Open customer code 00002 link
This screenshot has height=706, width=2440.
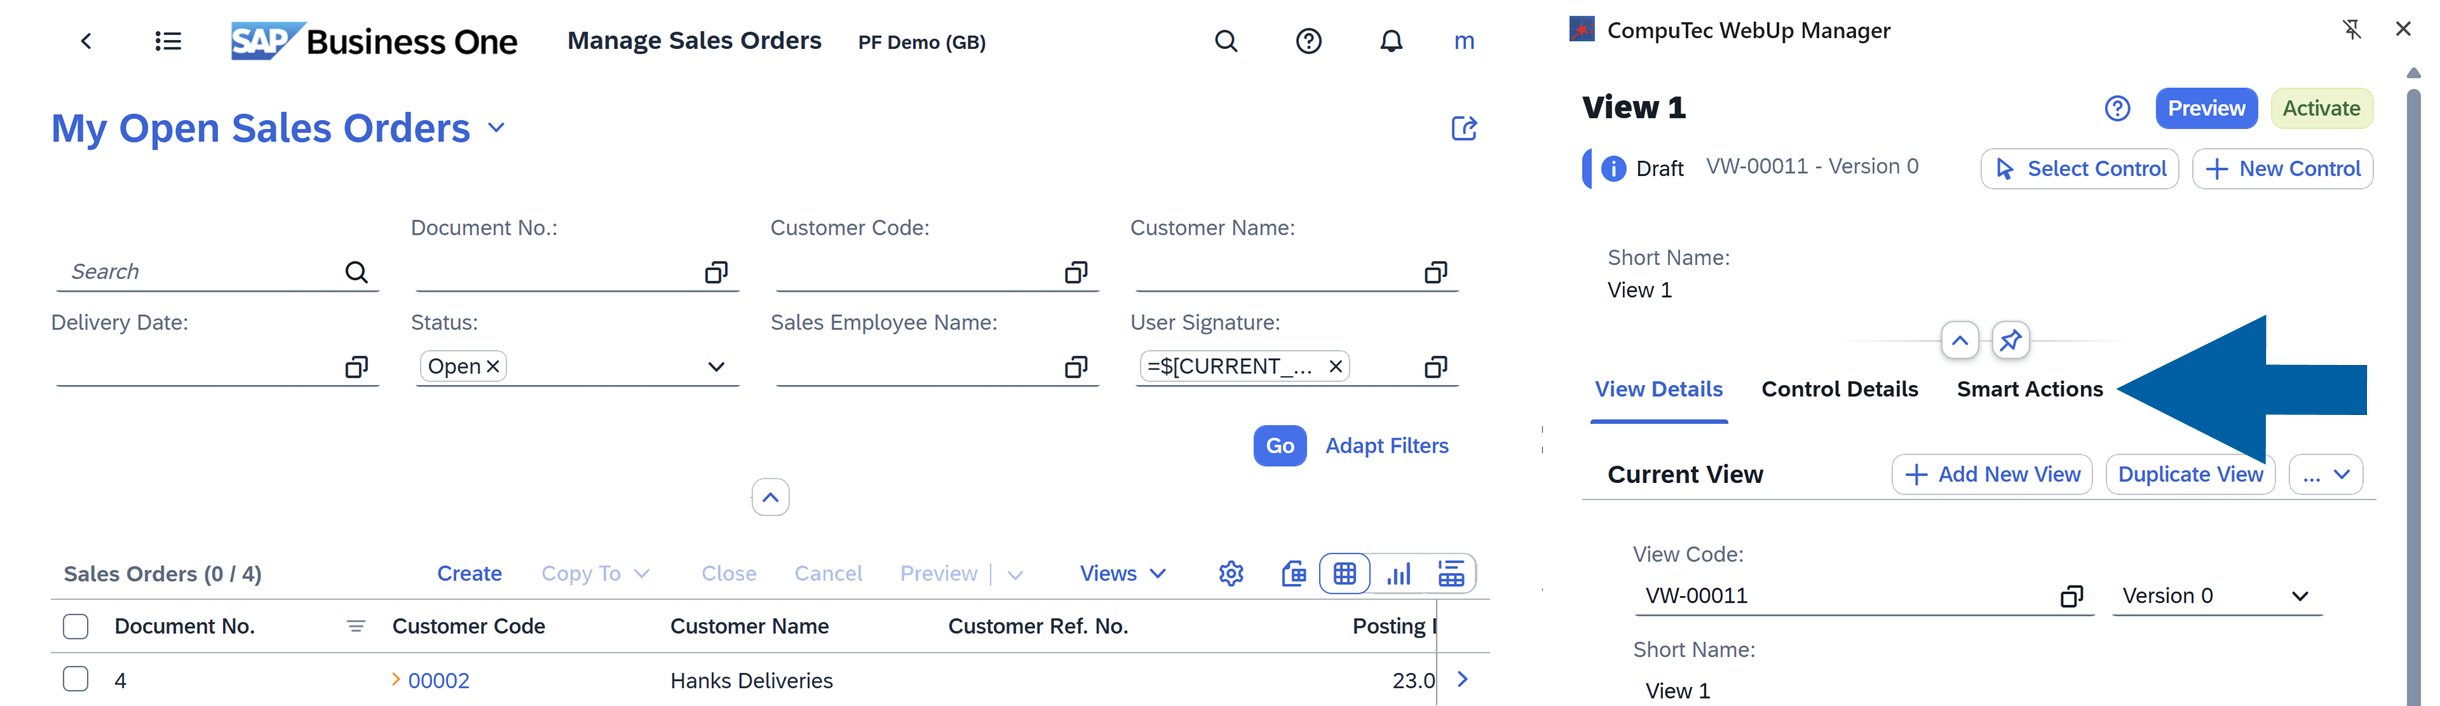pos(438,680)
